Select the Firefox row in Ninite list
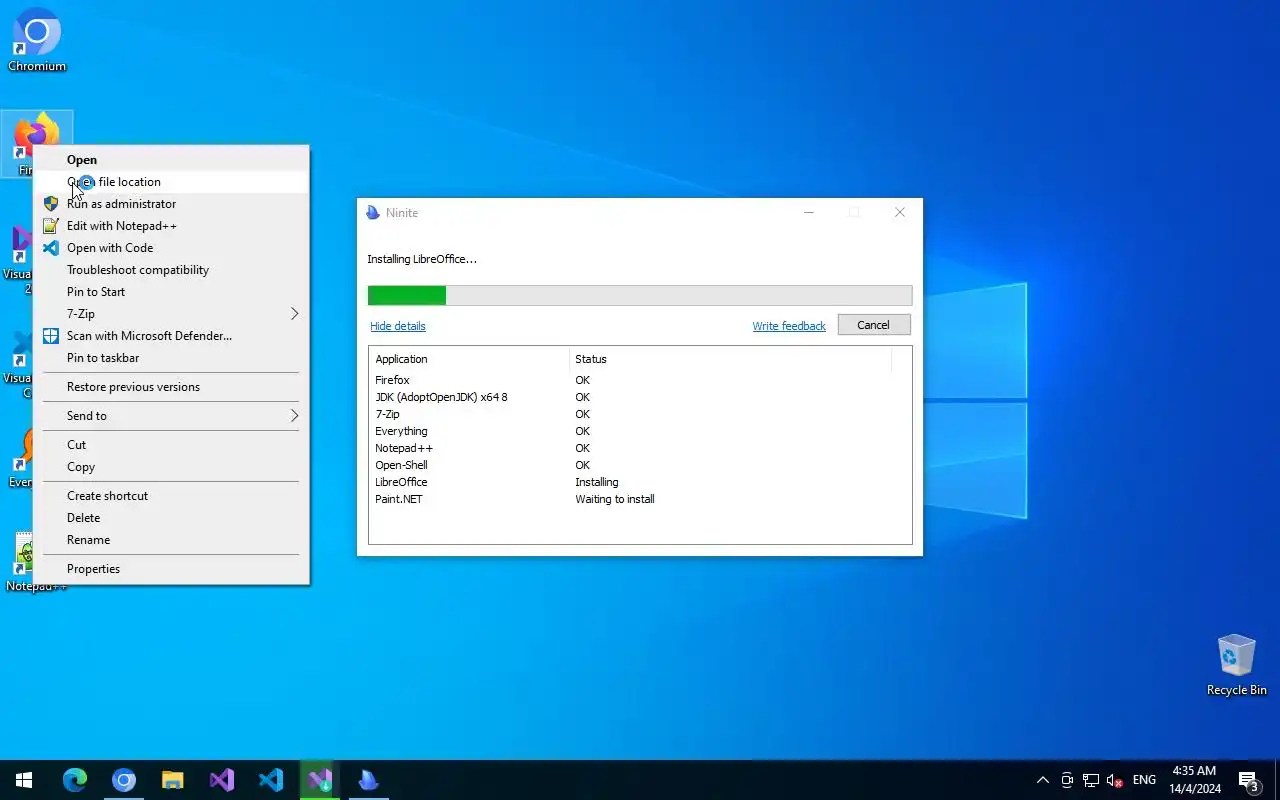 [x=640, y=380]
